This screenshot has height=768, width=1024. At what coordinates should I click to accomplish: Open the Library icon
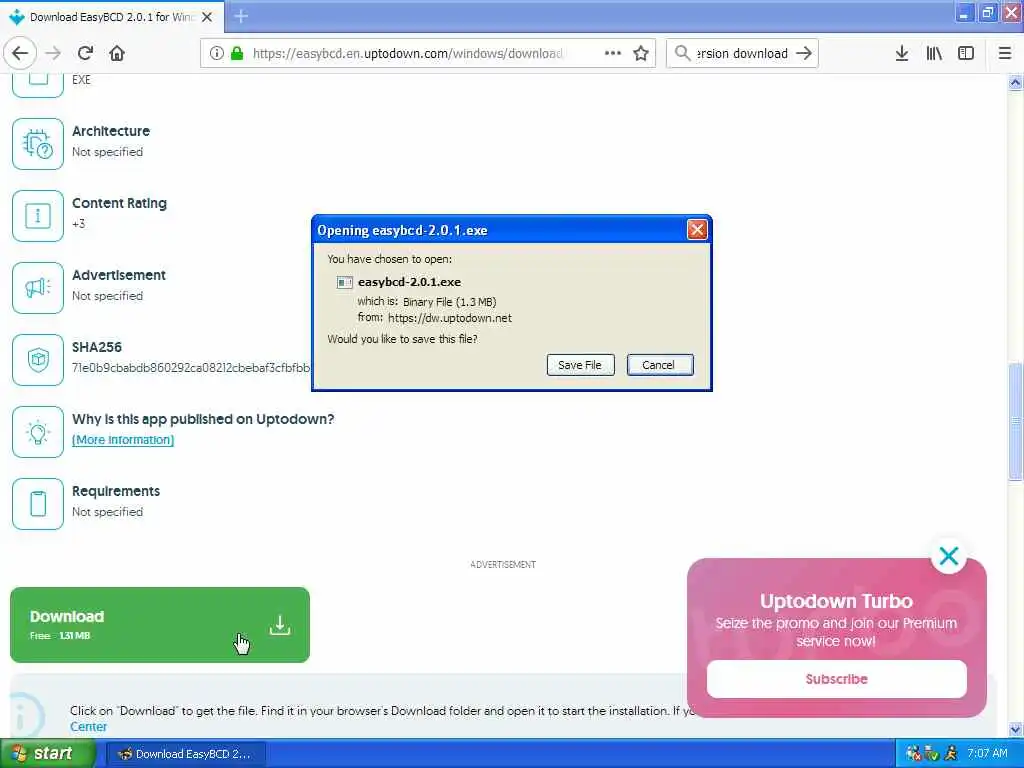click(x=934, y=53)
